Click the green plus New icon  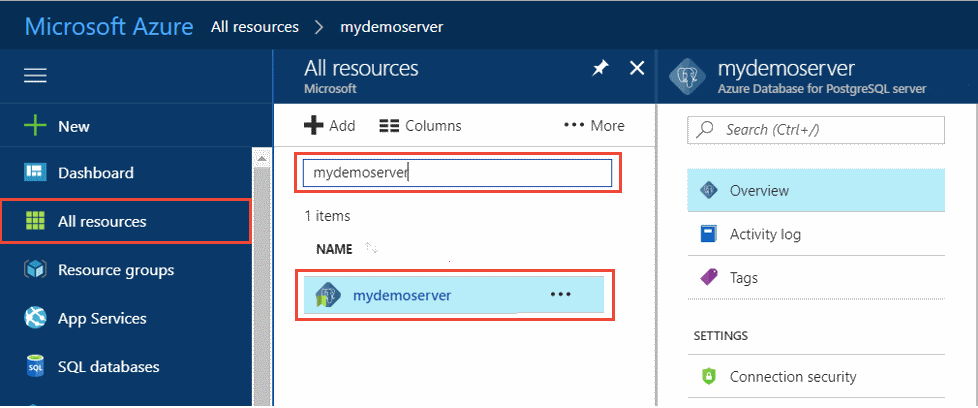tap(35, 126)
